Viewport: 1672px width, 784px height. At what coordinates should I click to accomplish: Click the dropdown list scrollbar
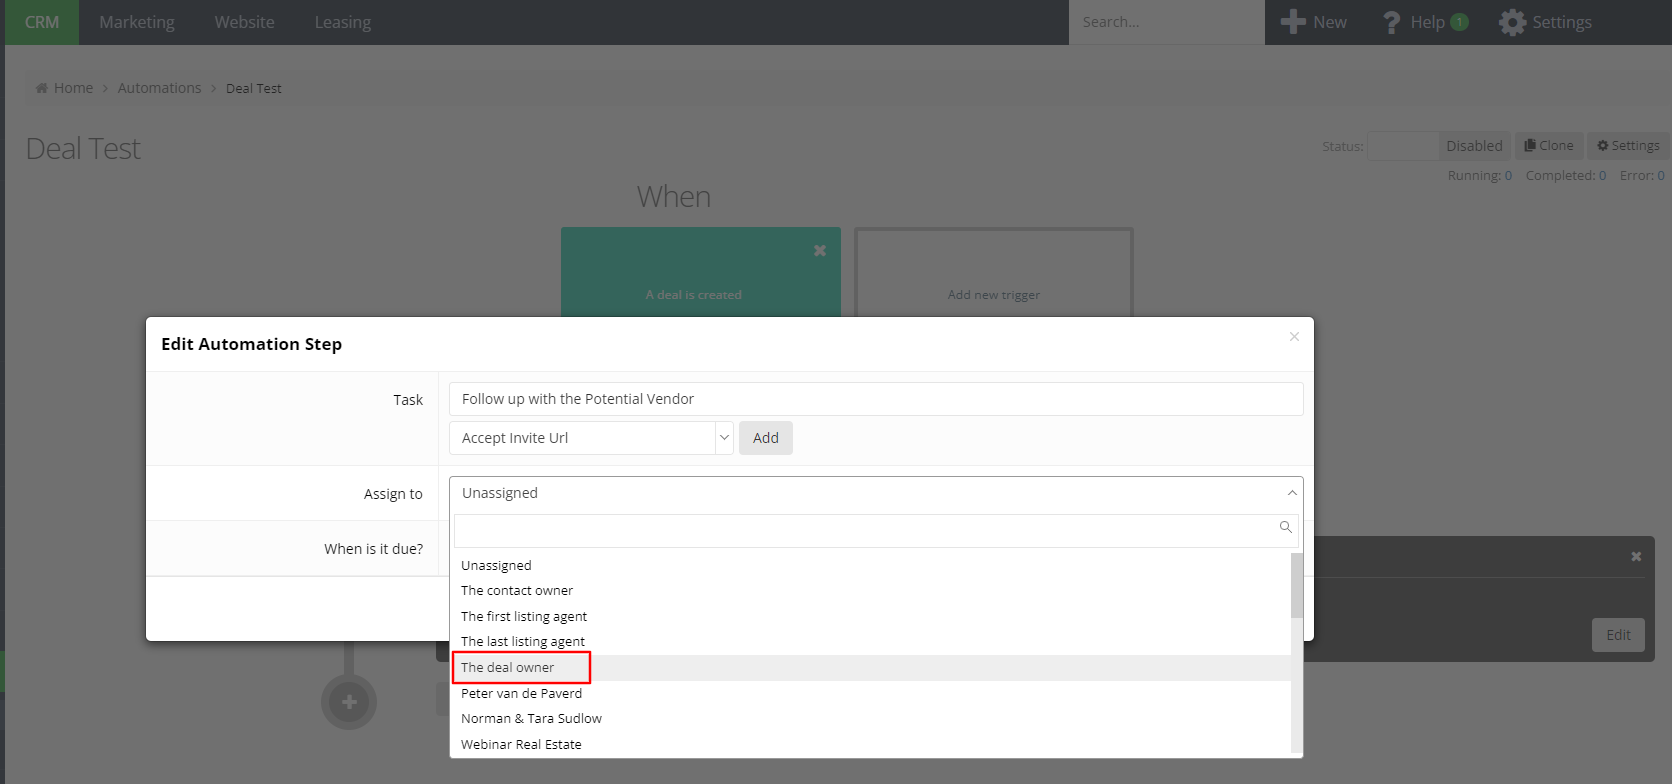point(1296,586)
